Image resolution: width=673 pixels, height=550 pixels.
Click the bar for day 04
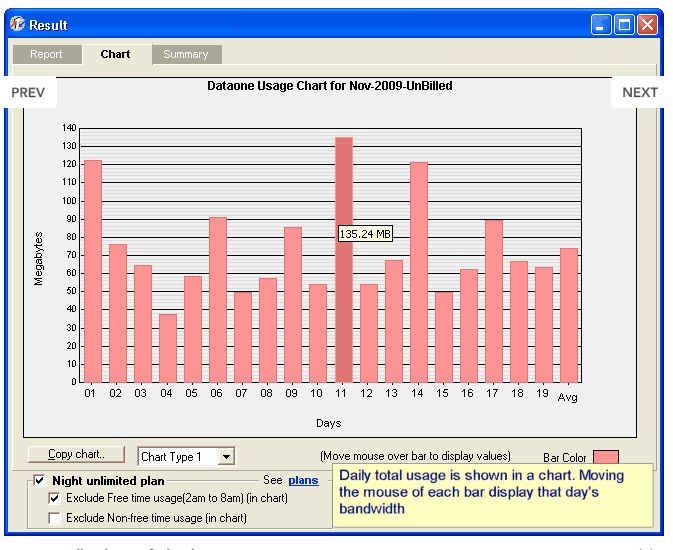tap(168, 348)
